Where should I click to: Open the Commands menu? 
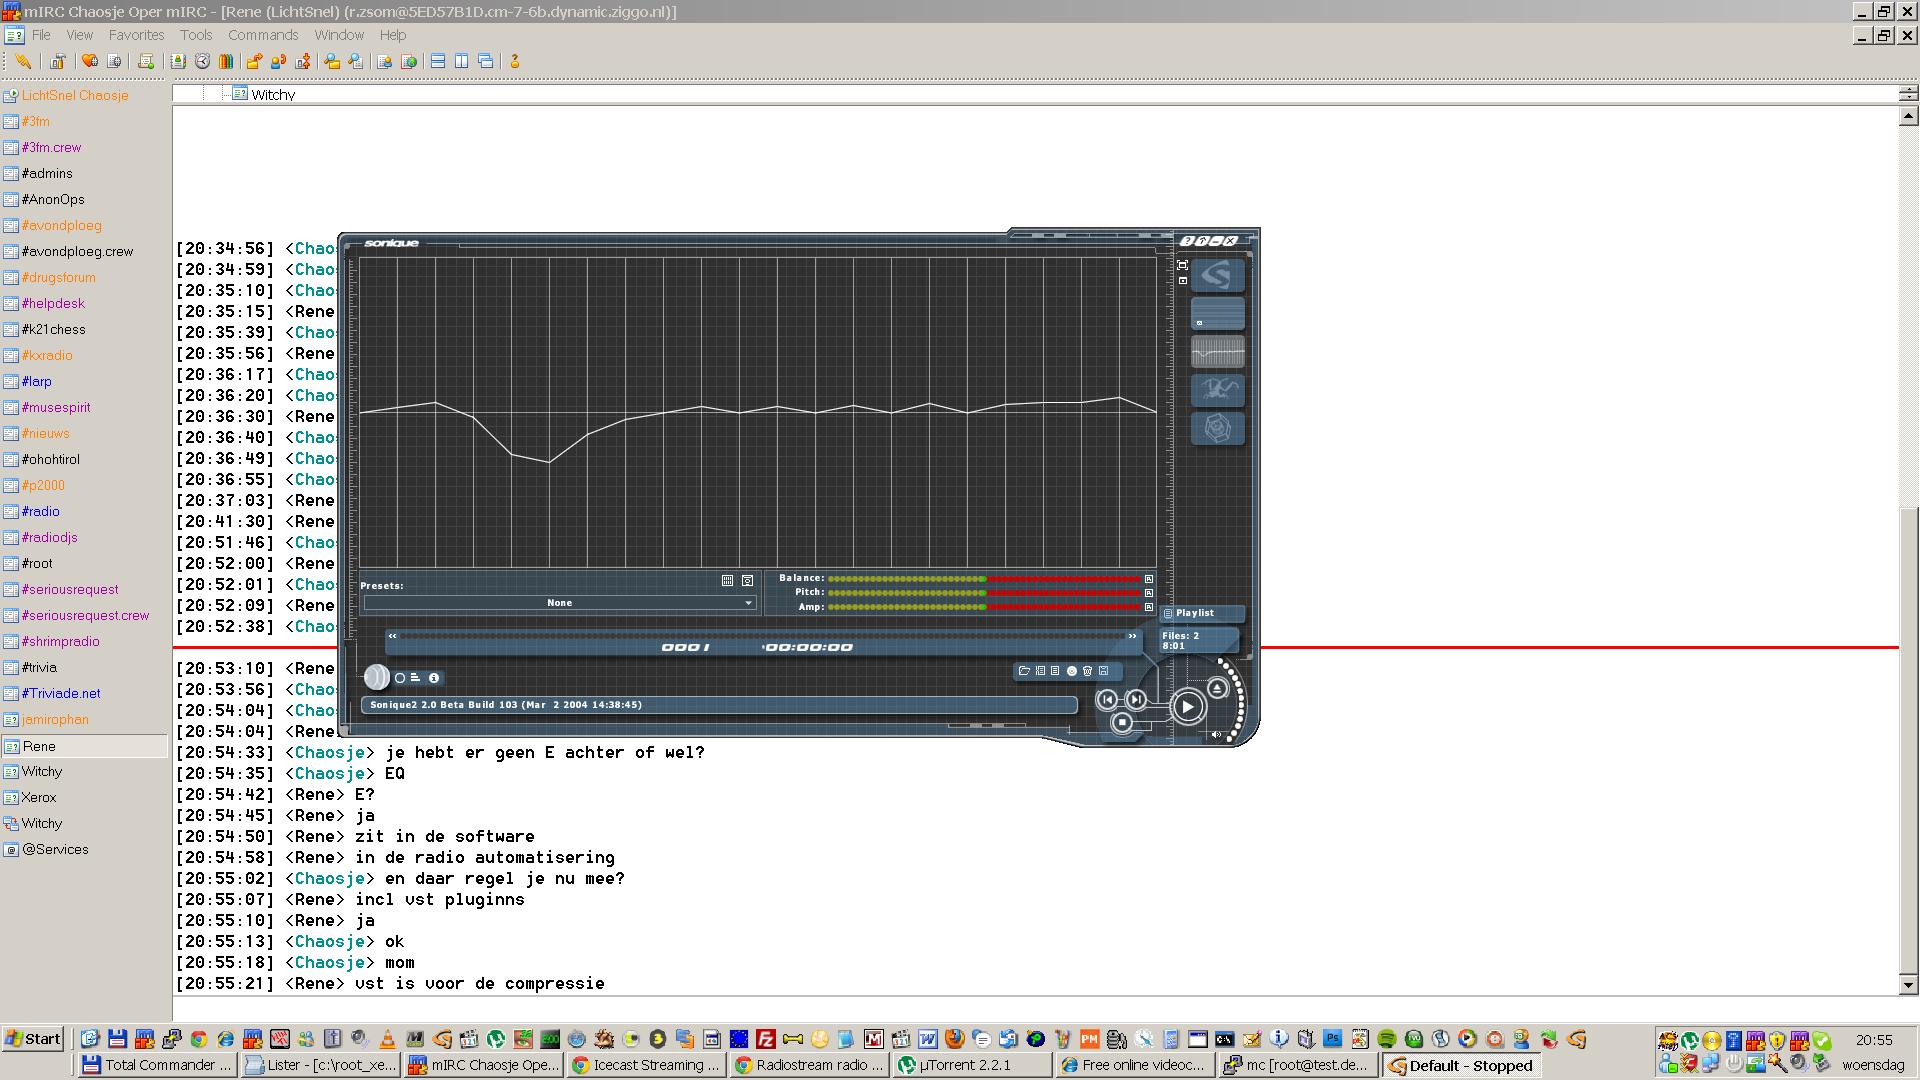click(x=263, y=35)
